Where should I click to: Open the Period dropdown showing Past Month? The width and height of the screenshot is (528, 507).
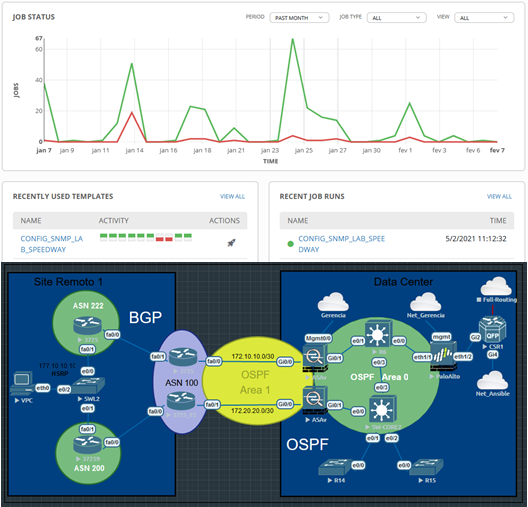pos(299,18)
